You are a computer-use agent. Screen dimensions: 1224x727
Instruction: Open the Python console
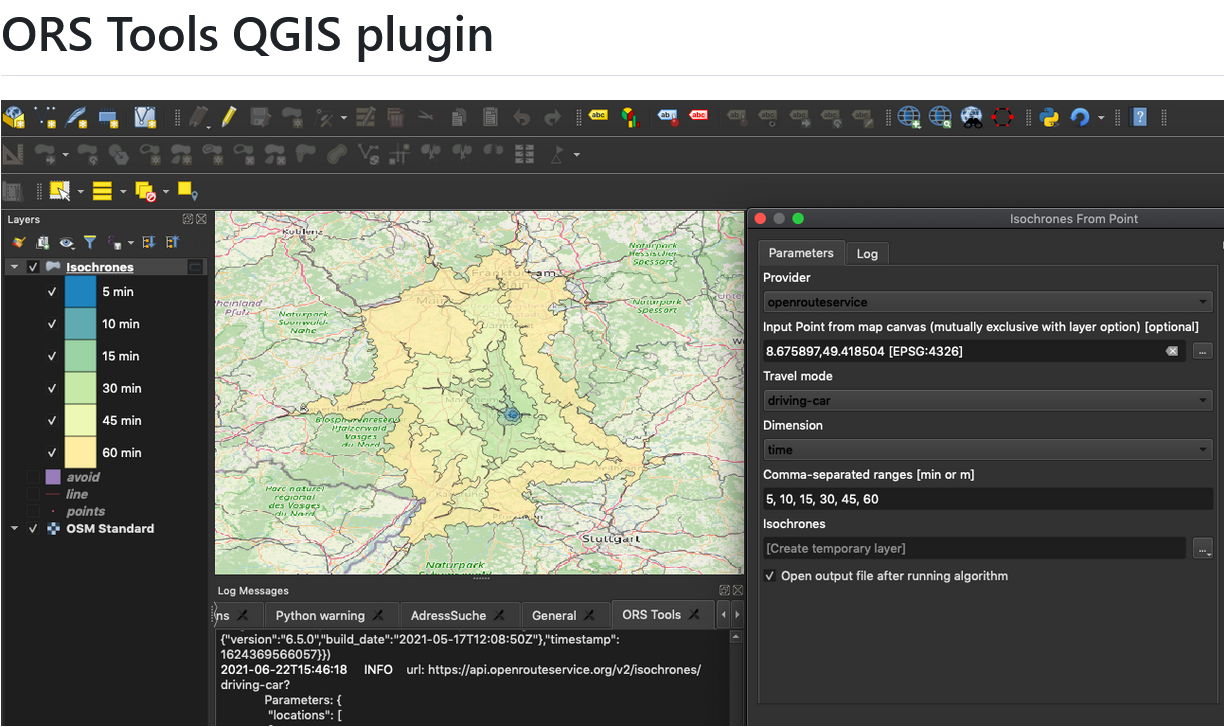tap(1049, 117)
